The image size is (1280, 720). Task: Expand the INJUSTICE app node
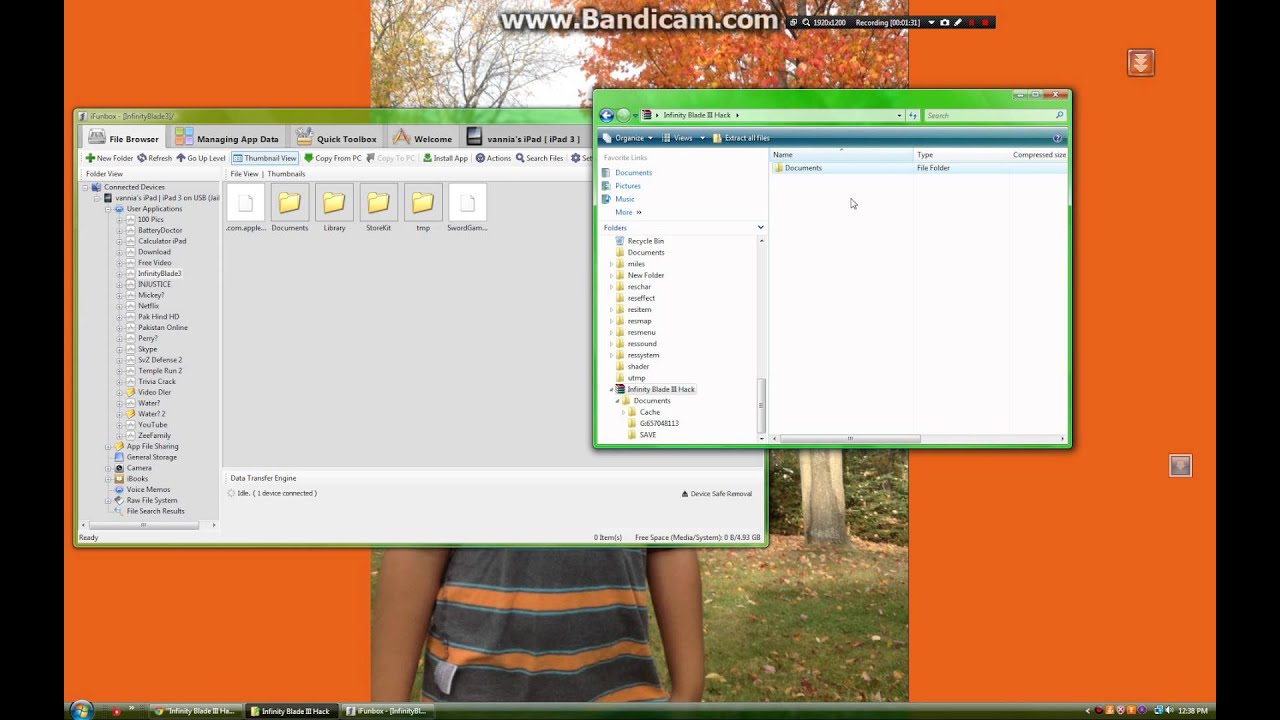120,284
